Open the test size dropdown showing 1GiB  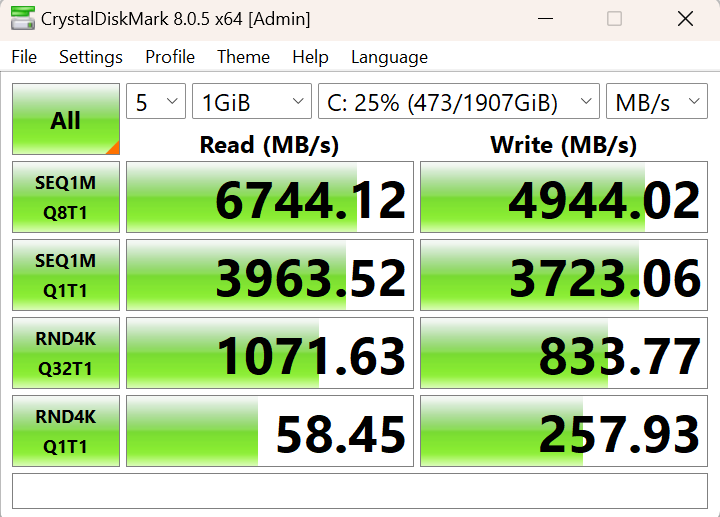[252, 101]
